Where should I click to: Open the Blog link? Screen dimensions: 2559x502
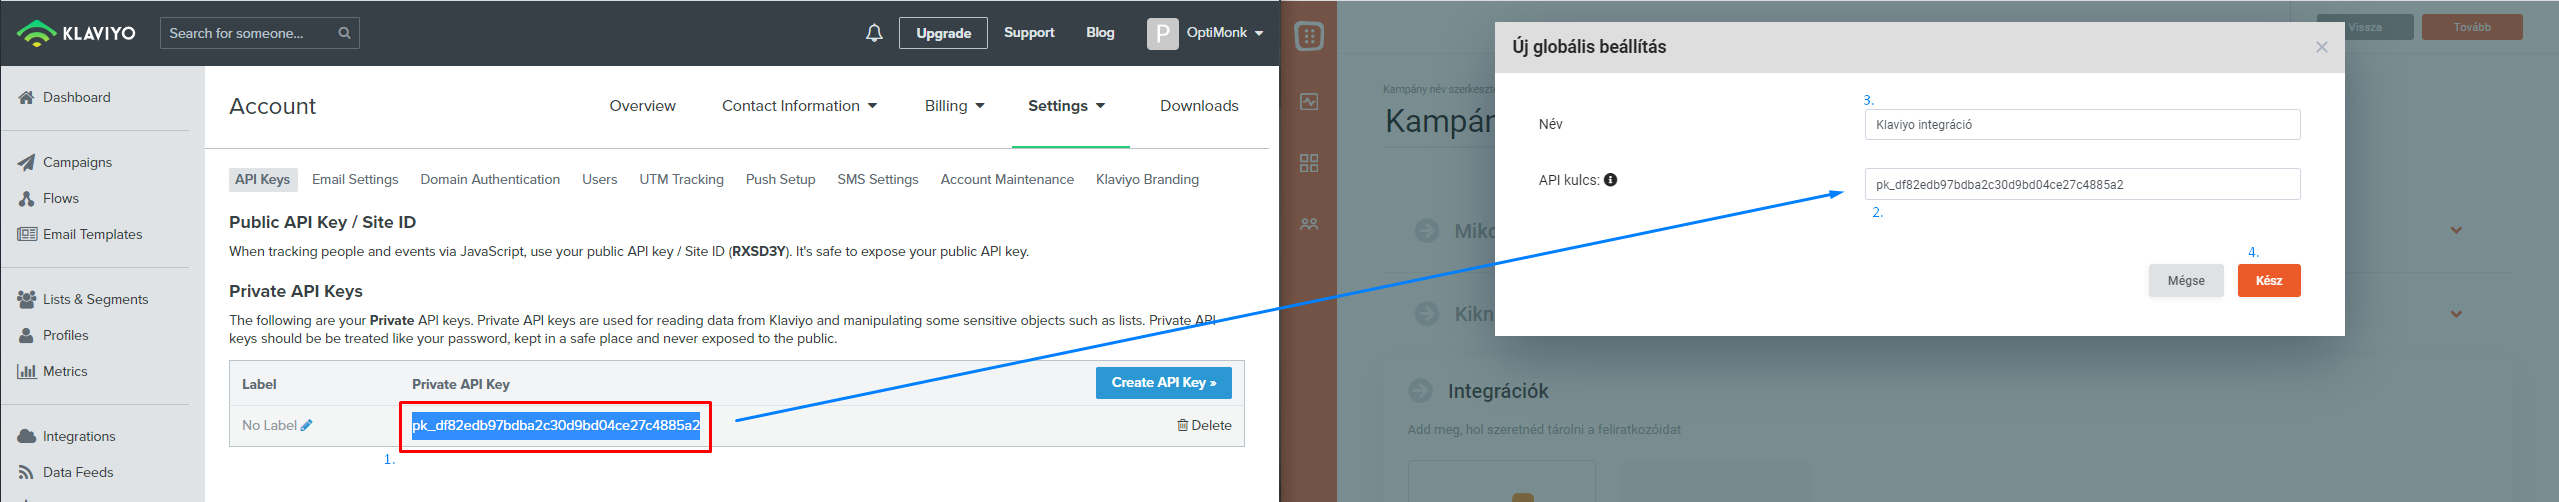click(x=1100, y=33)
